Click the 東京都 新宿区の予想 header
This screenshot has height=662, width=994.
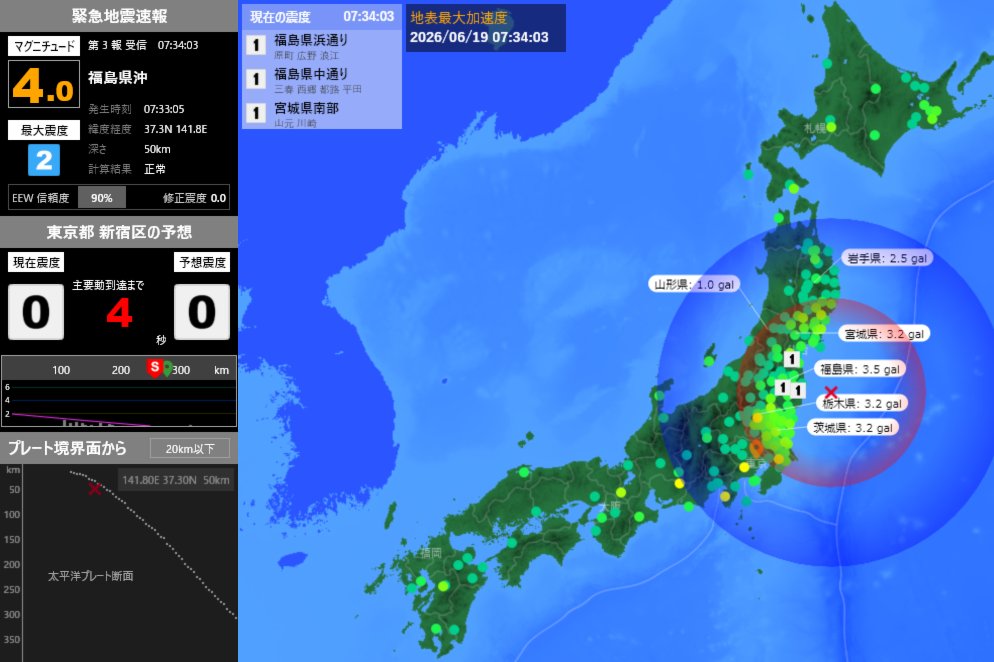[119, 232]
